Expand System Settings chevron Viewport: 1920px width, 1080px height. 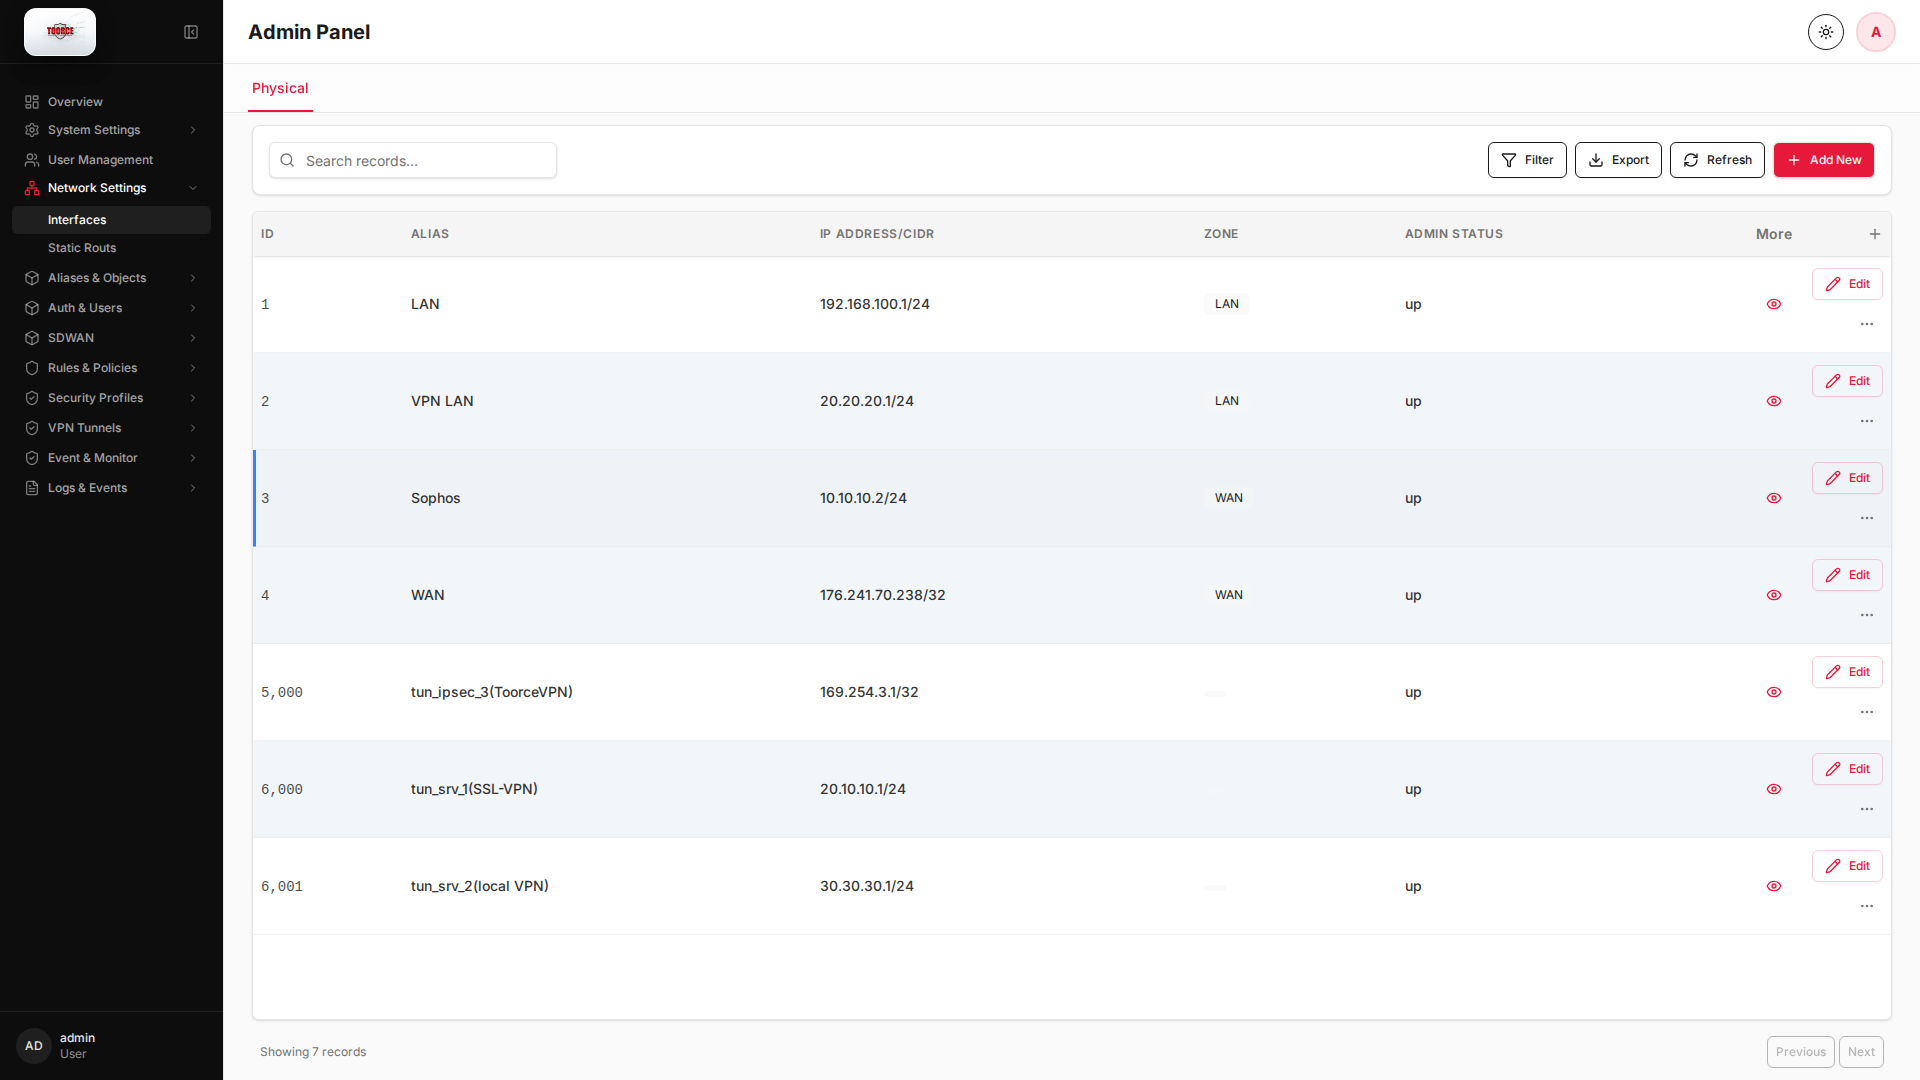click(193, 130)
